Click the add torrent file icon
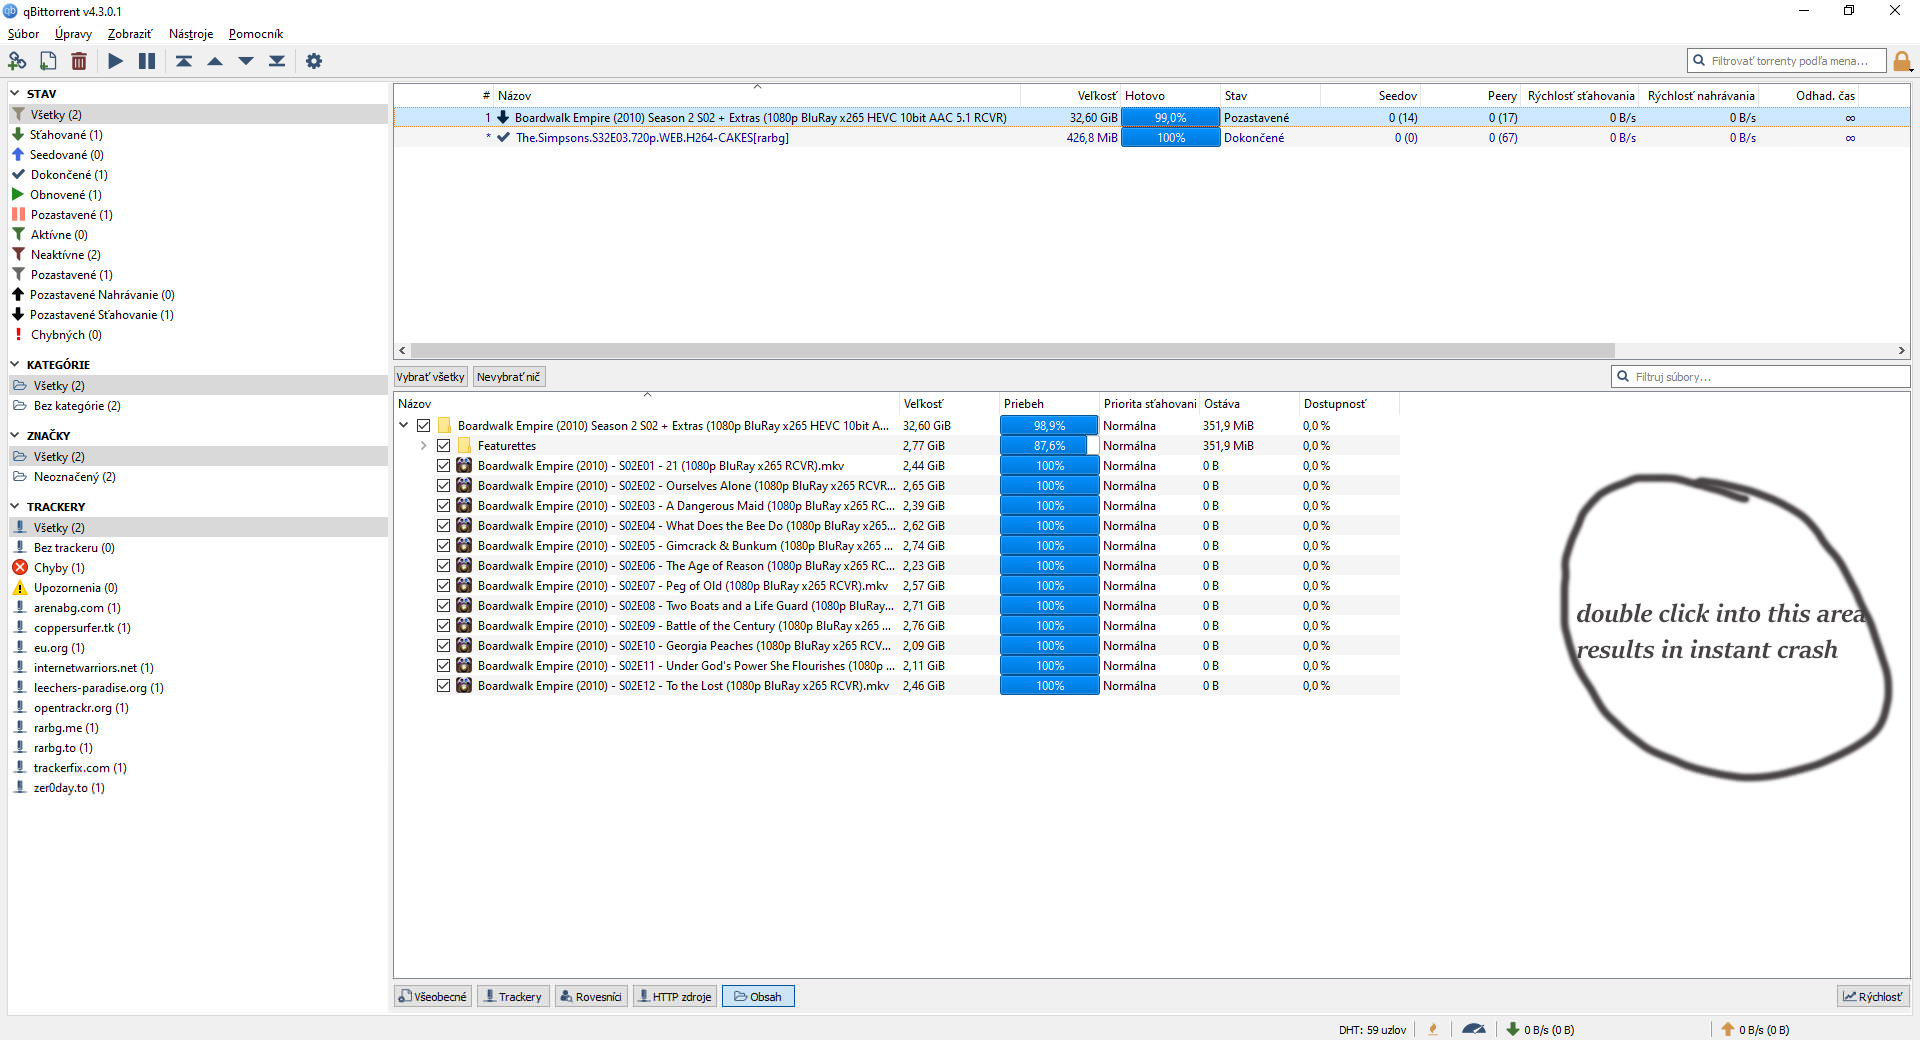The height and width of the screenshot is (1040, 1920). click(x=48, y=61)
